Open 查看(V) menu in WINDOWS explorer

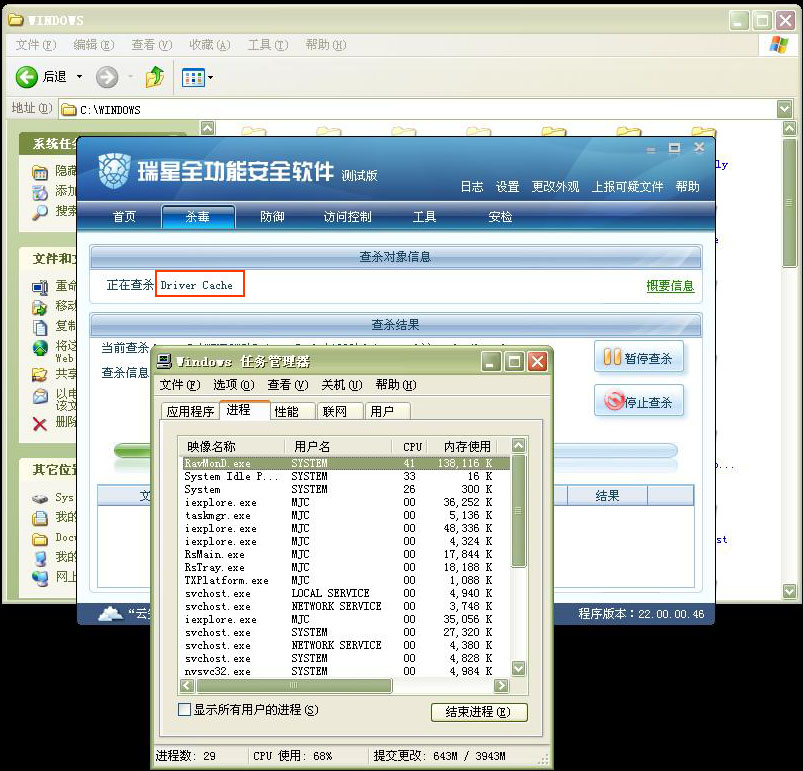[x=152, y=45]
